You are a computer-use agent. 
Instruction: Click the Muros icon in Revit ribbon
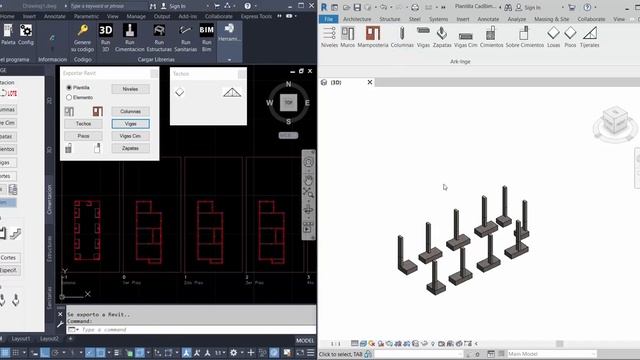[348, 33]
